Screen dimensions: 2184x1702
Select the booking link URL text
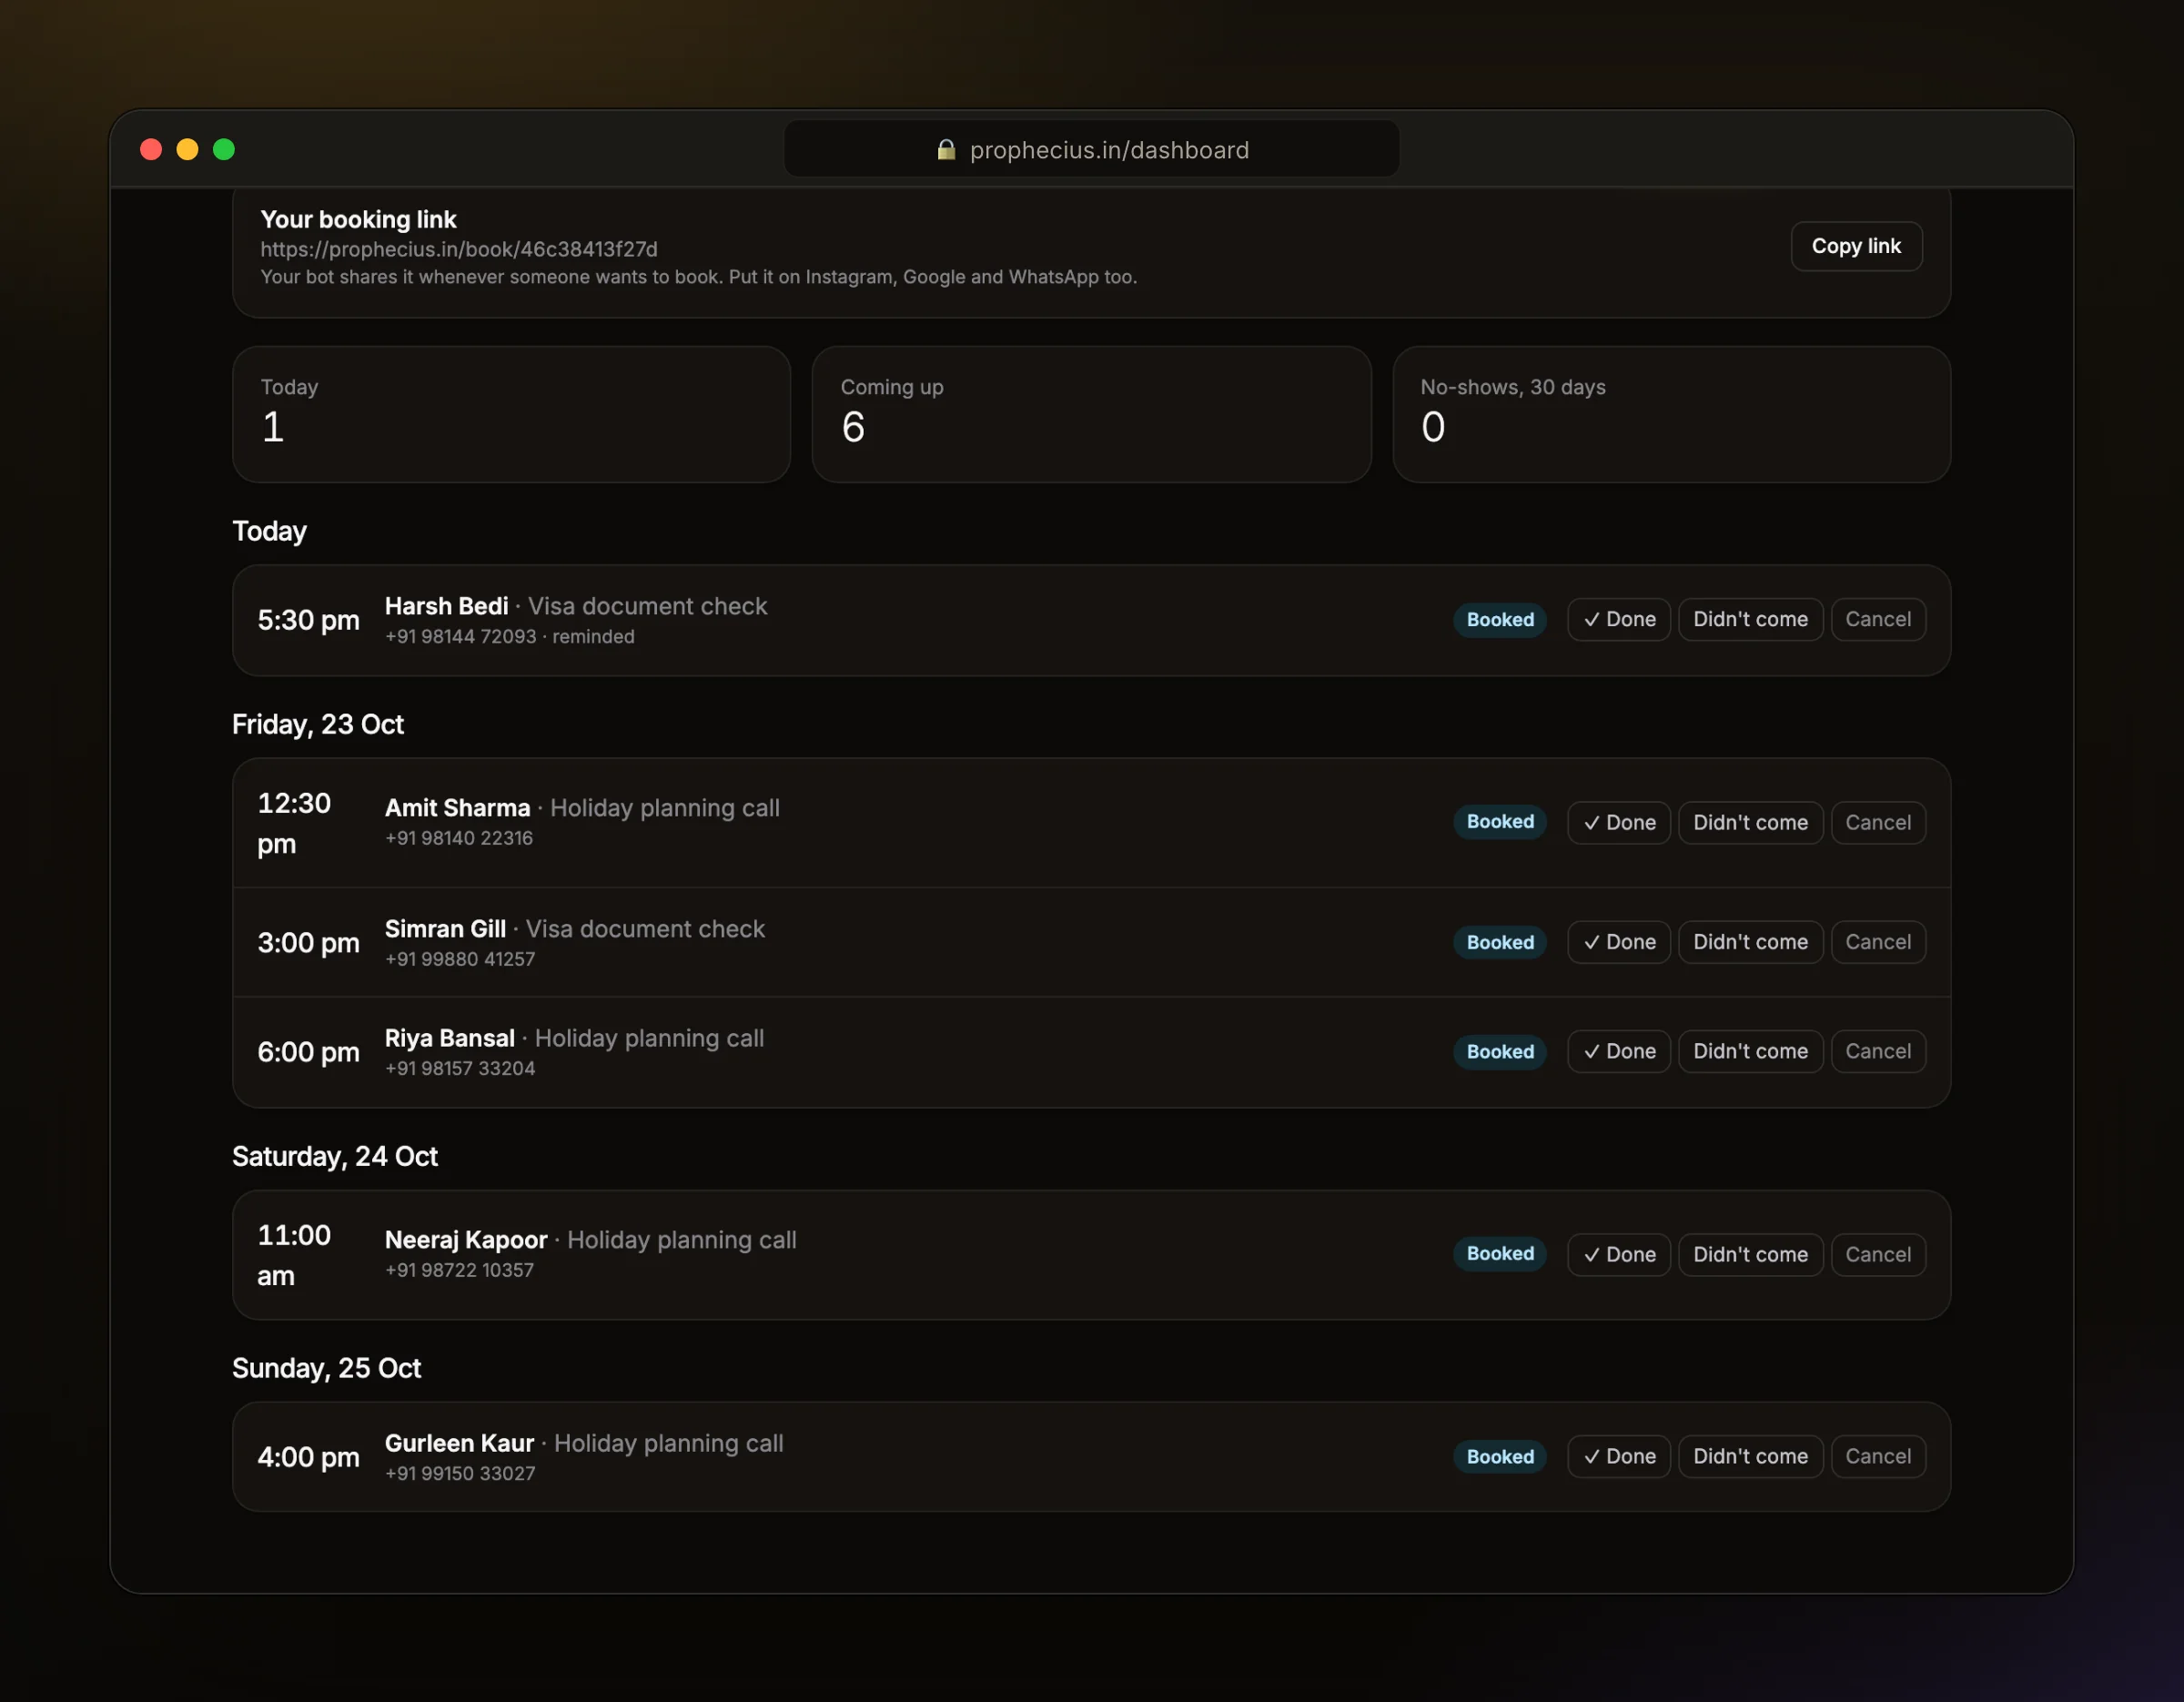pyautogui.click(x=459, y=249)
